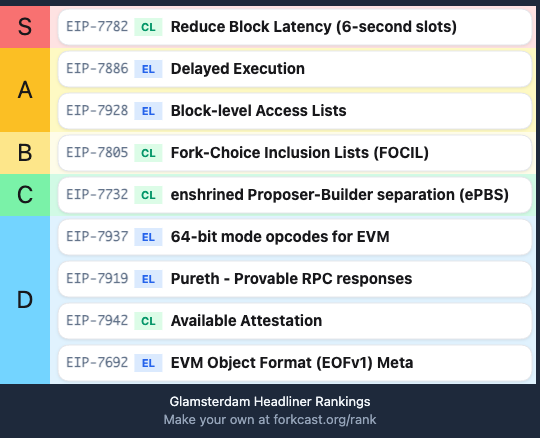The height and width of the screenshot is (438, 540).
Task: Click the EIP-7732 number text
Action: point(97,195)
